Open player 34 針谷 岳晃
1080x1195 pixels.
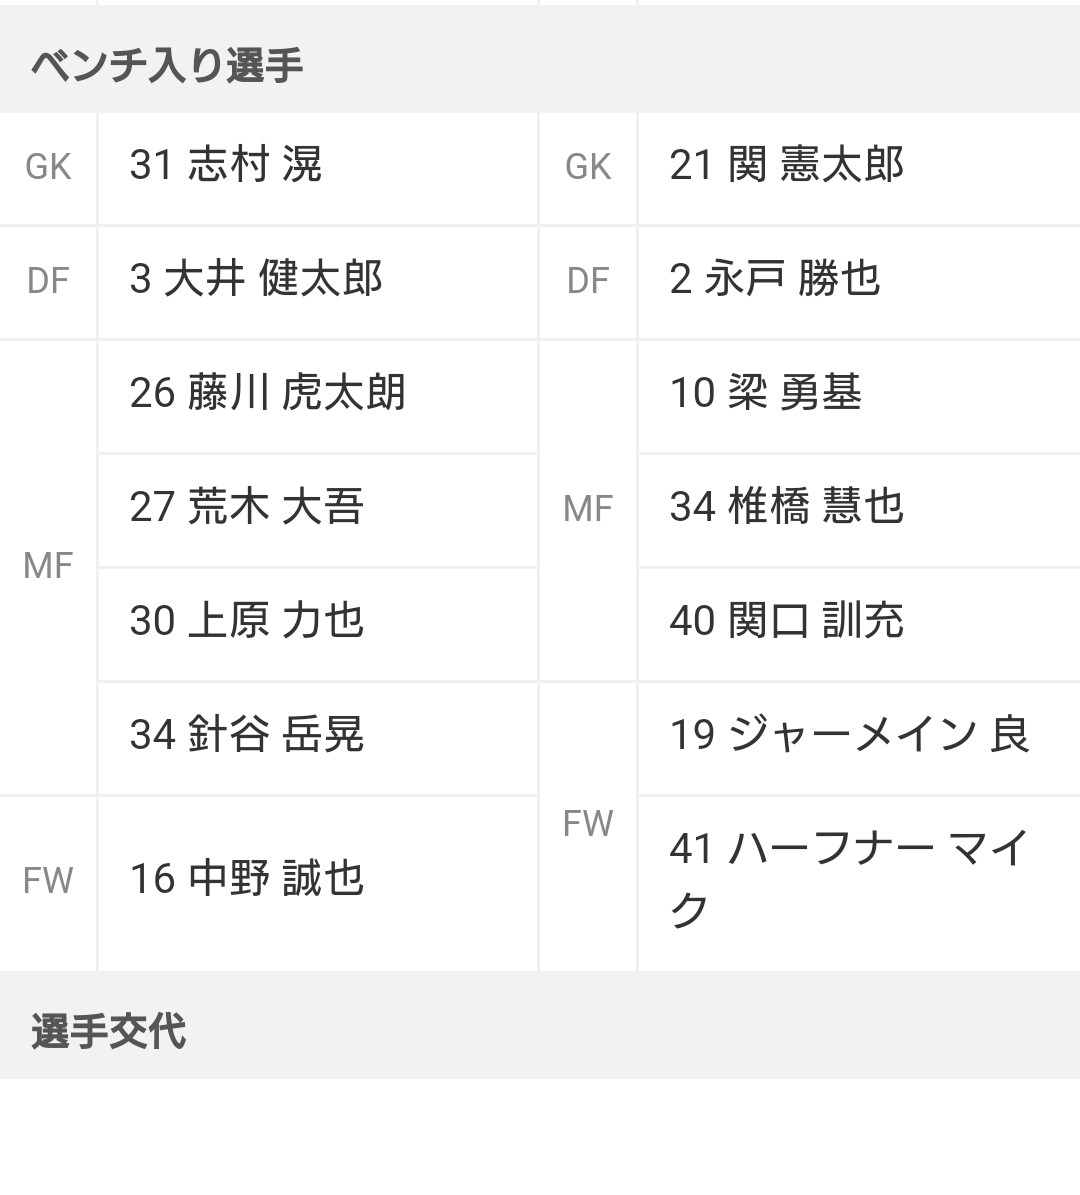pyautogui.click(x=247, y=736)
